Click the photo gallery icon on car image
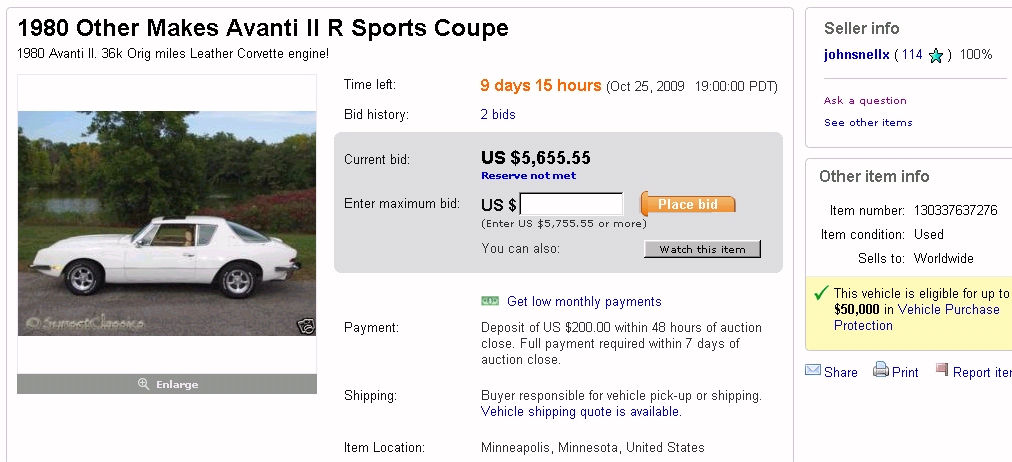 (x=305, y=325)
